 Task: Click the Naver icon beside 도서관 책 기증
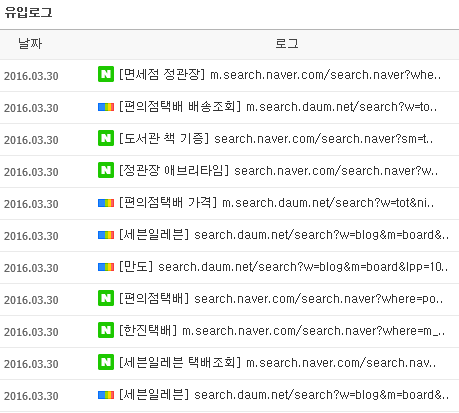tap(106, 138)
